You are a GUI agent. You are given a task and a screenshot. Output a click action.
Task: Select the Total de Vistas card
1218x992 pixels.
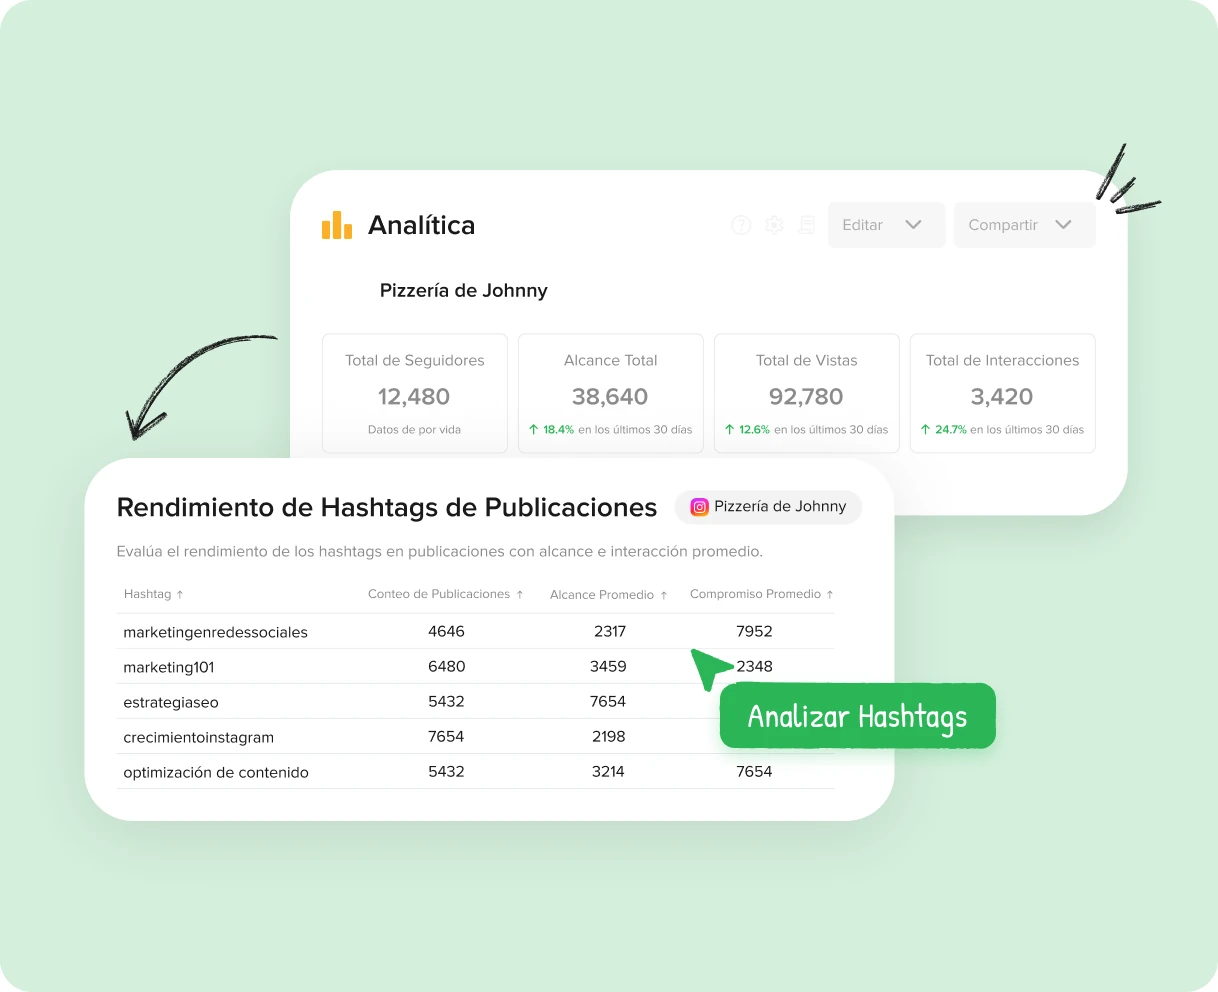click(807, 394)
